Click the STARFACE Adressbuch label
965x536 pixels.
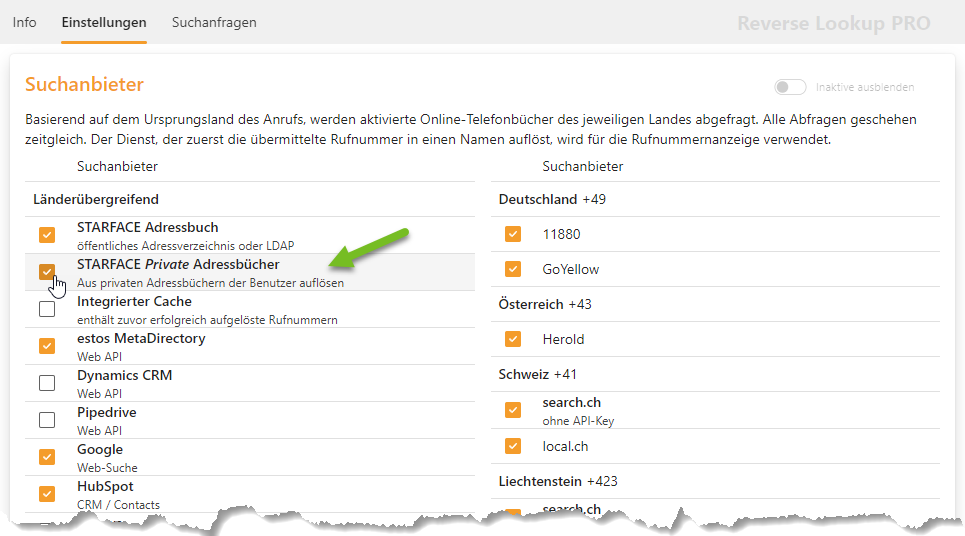click(148, 227)
